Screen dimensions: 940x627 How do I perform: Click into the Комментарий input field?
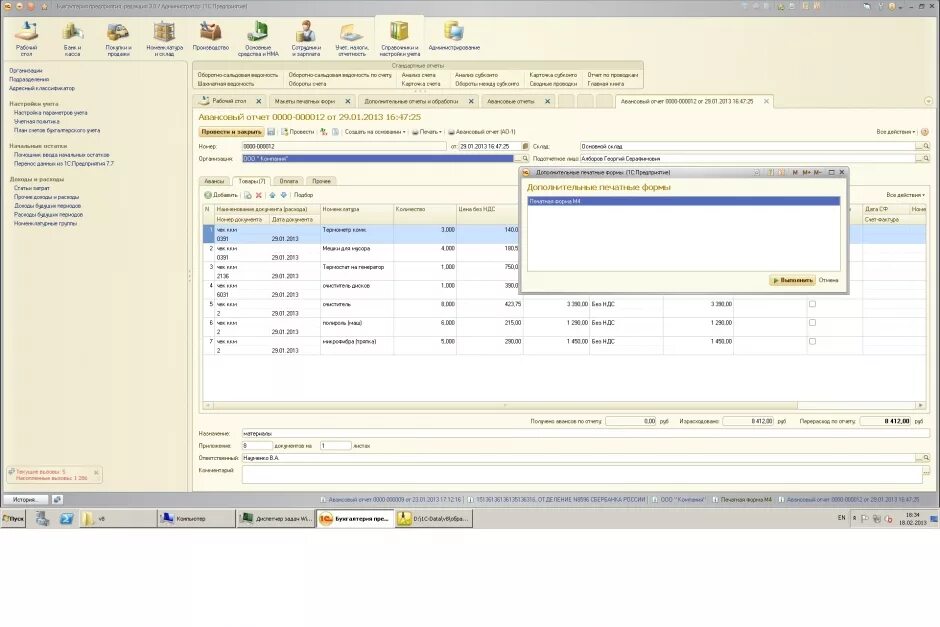582,475
